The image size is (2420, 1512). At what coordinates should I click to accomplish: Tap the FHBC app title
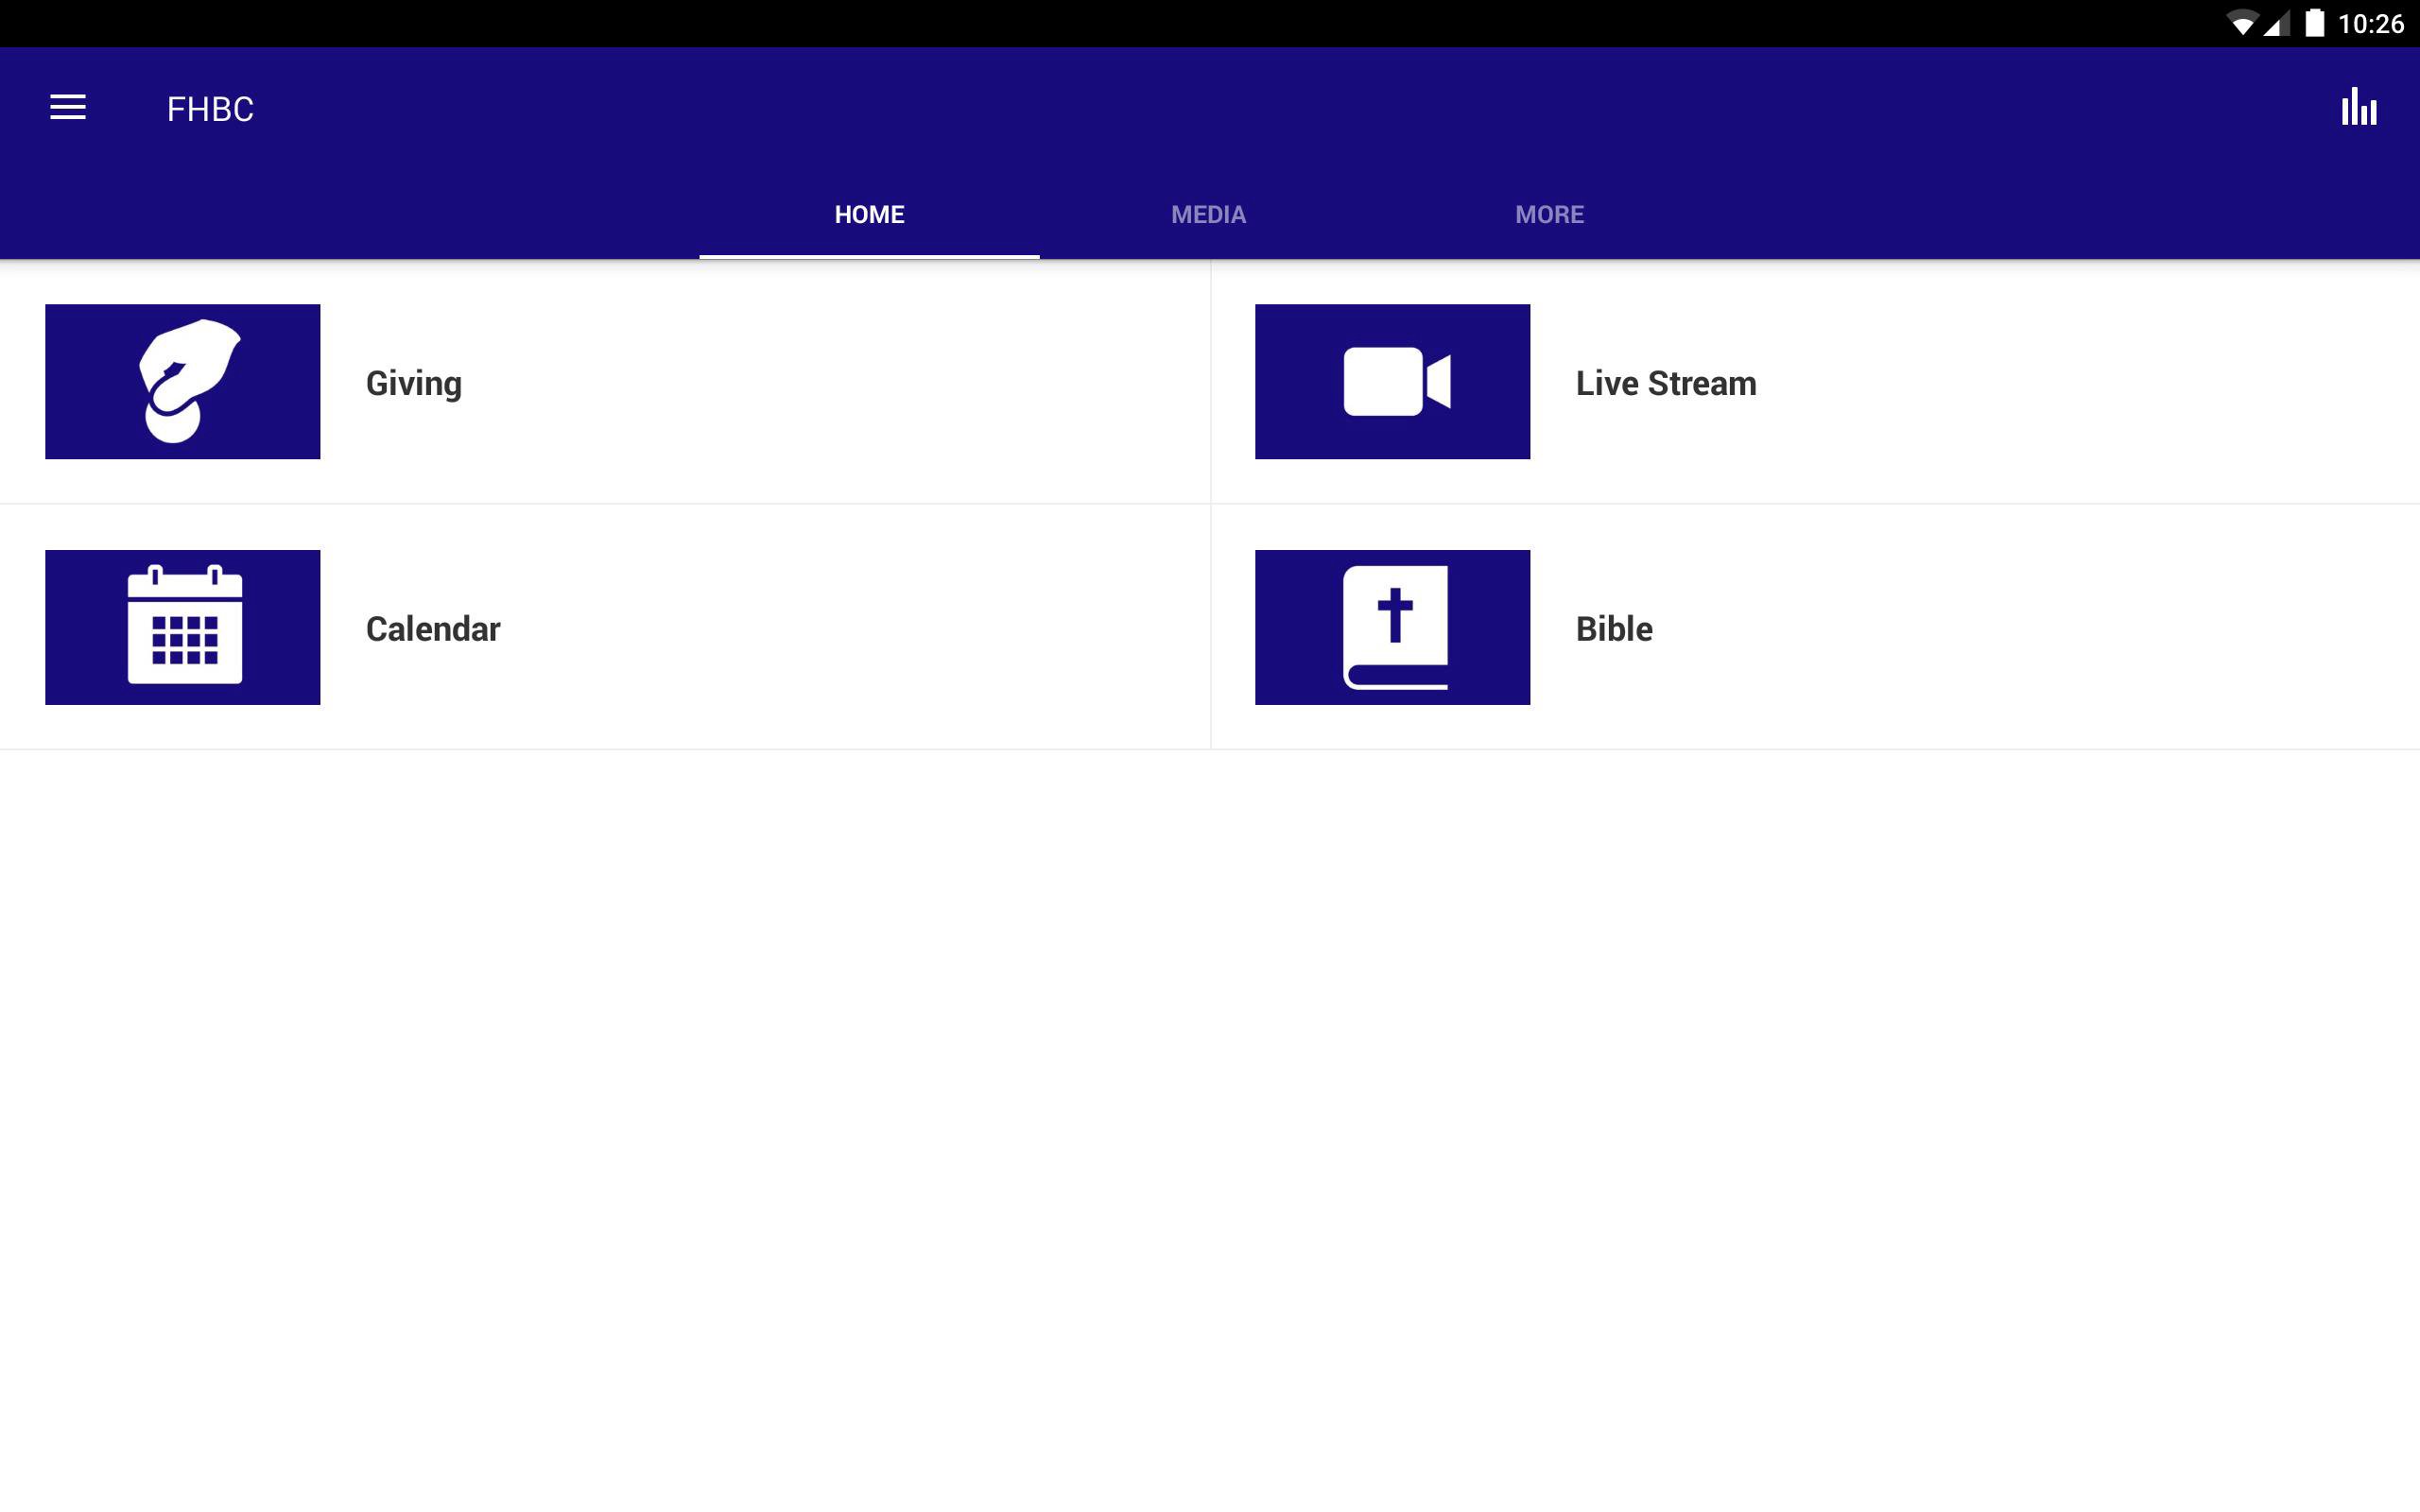pos(210,109)
